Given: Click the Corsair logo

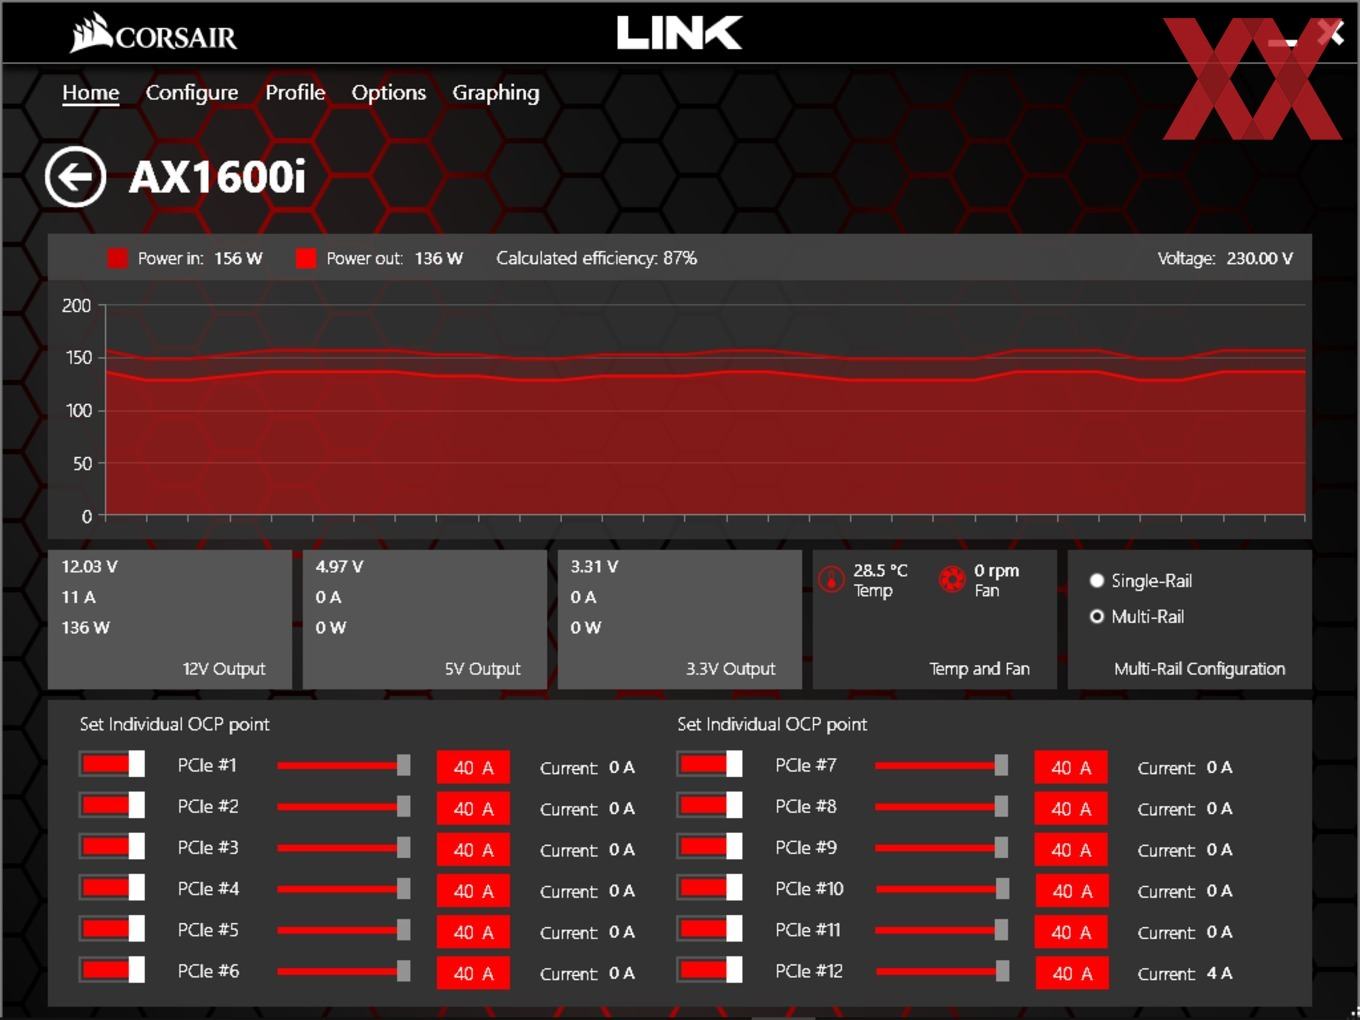Looking at the screenshot, I should click(154, 33).
